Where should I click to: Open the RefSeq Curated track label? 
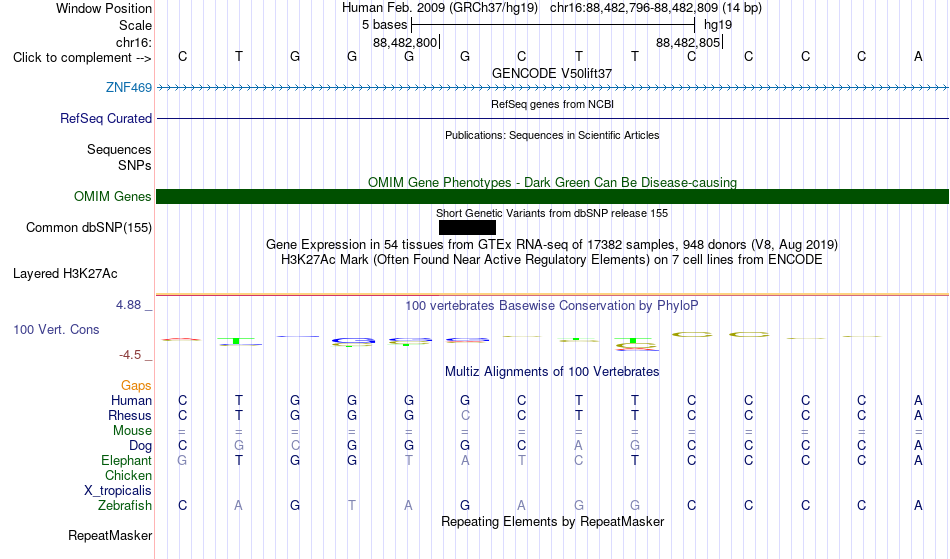(105, 118)
